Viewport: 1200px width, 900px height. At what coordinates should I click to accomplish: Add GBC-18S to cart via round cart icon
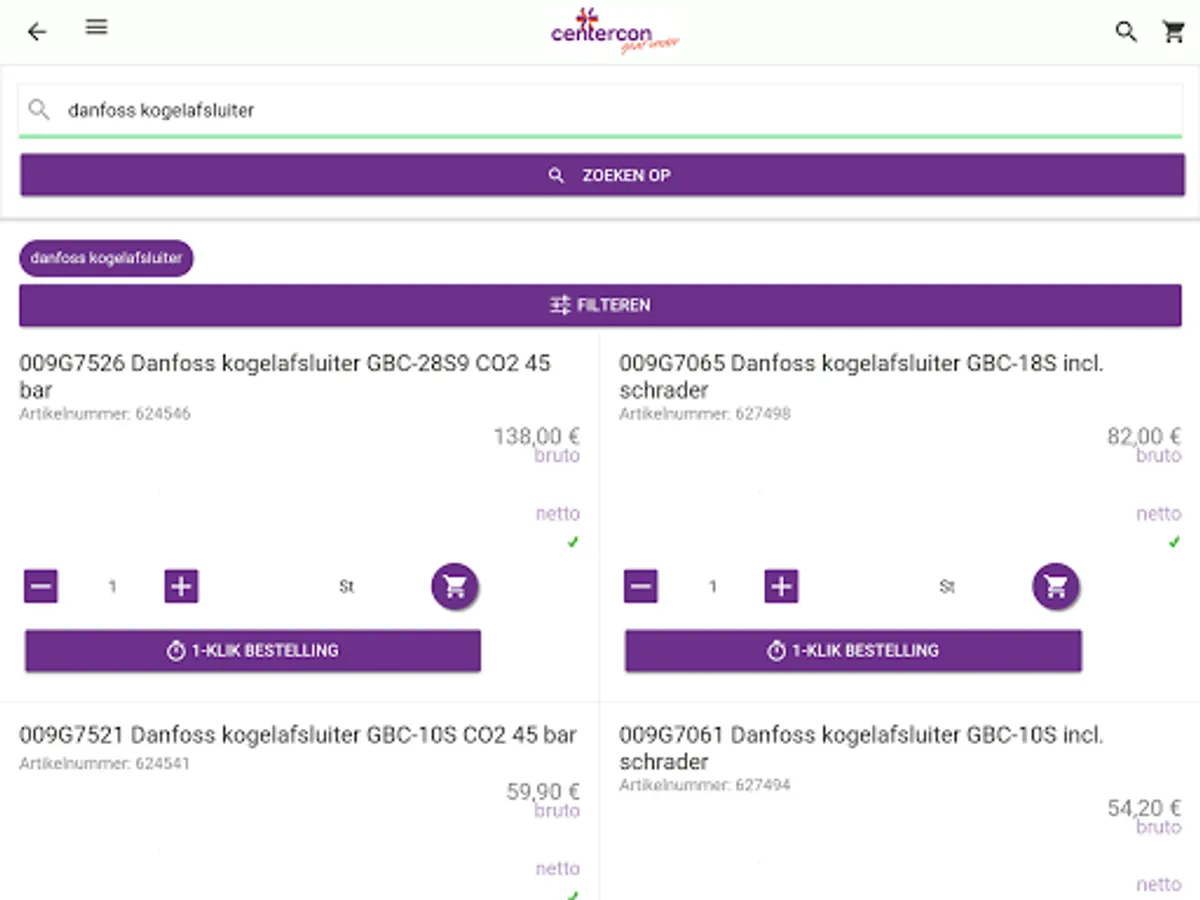[1056, 586]
